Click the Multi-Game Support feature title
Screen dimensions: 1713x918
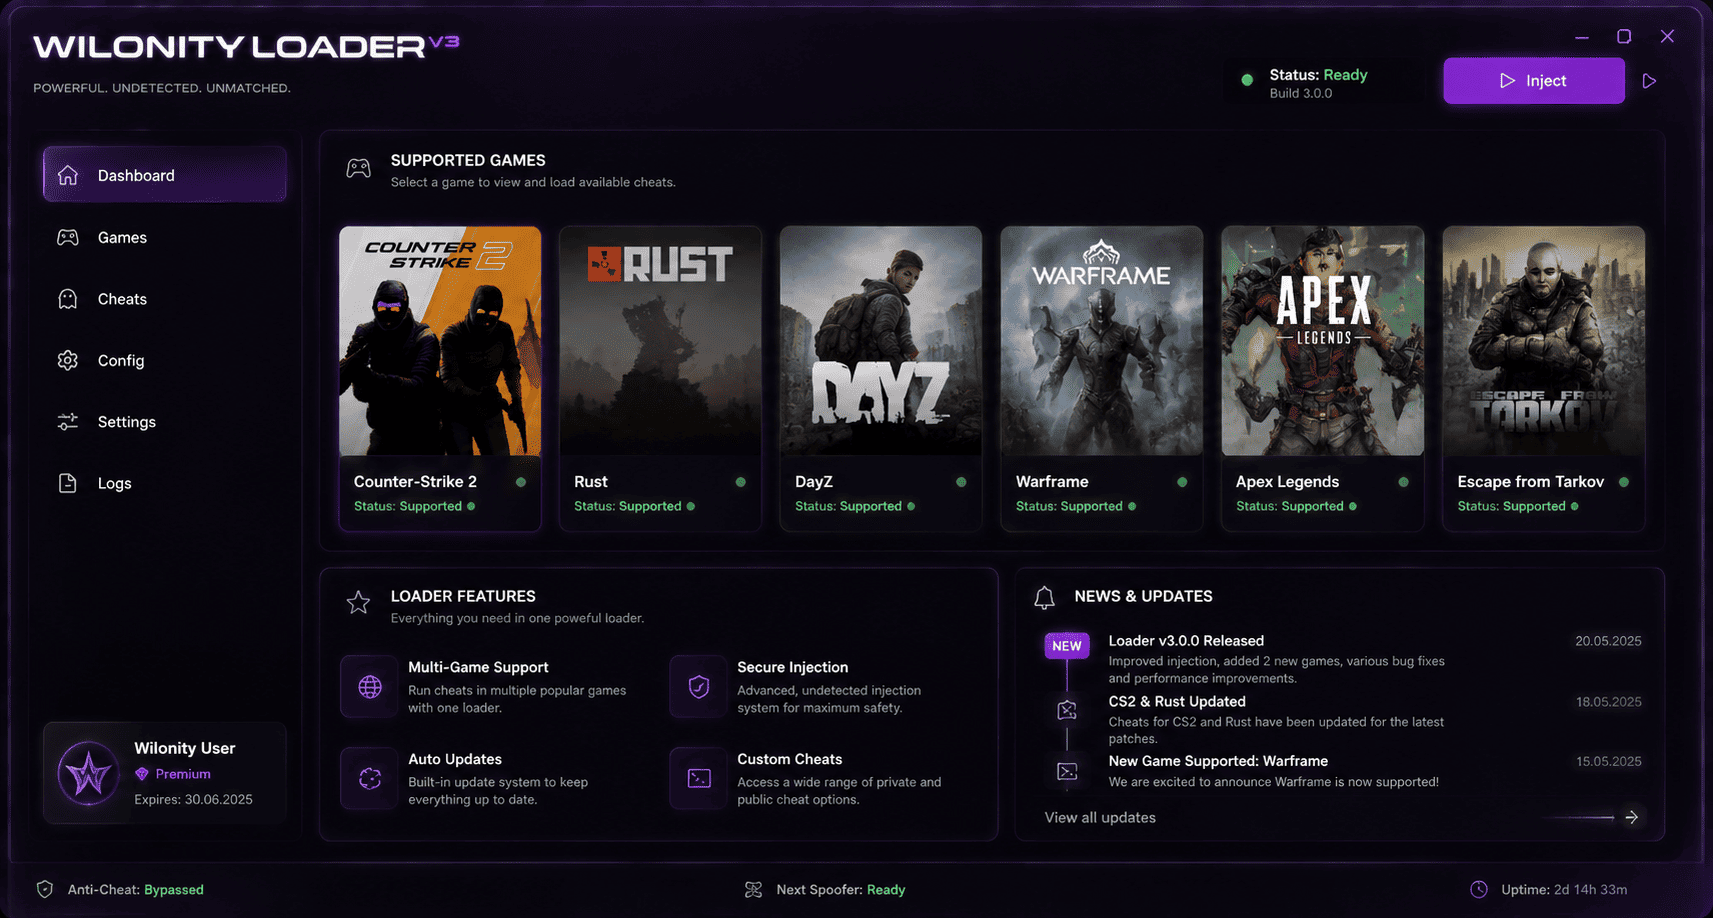pos(478,667)
